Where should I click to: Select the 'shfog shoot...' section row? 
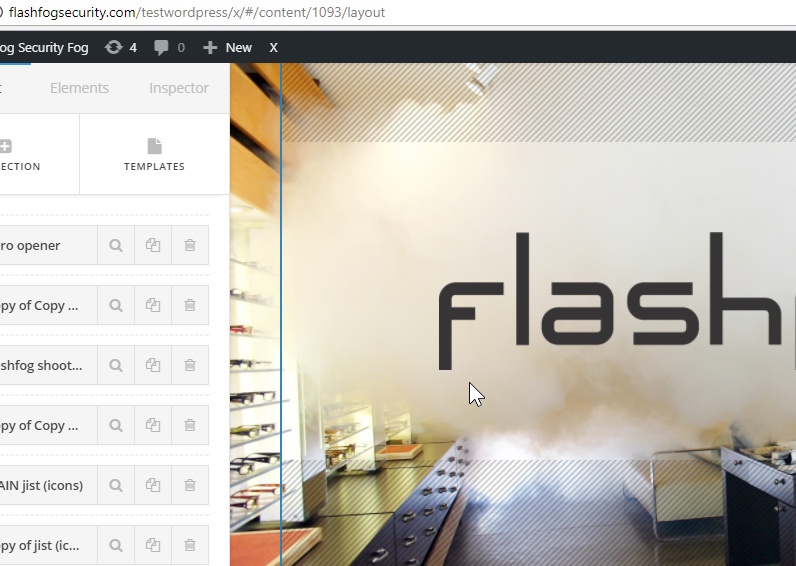click(x=48, y=365)
